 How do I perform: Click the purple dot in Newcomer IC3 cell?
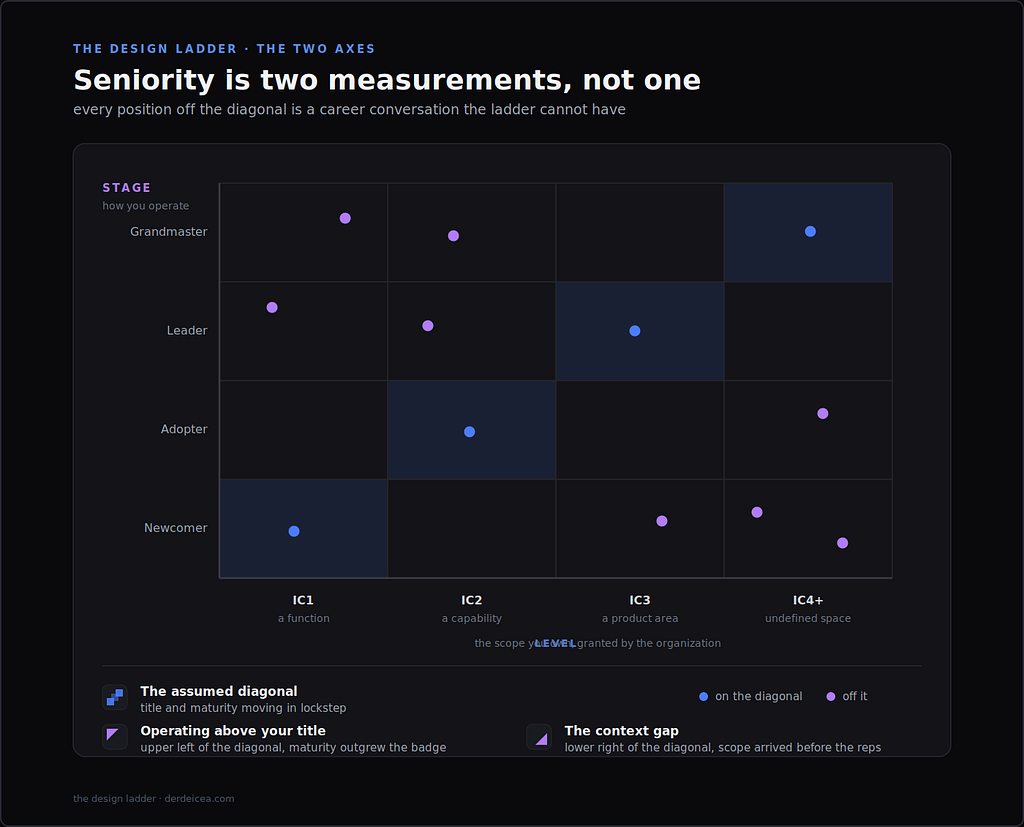(x=662, y=521)
